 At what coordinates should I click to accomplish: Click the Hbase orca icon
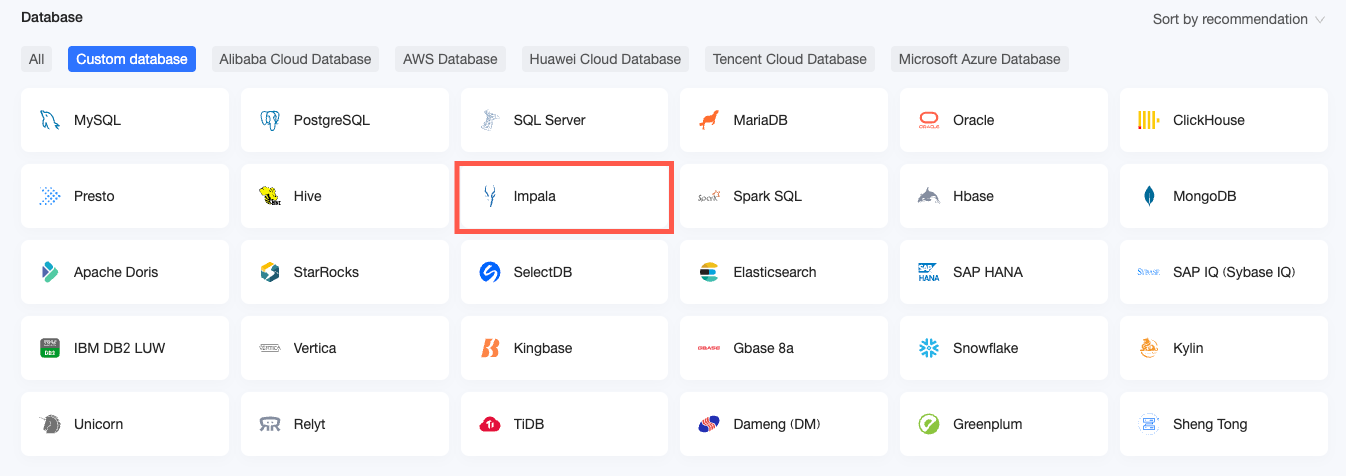tap(929, 196)
